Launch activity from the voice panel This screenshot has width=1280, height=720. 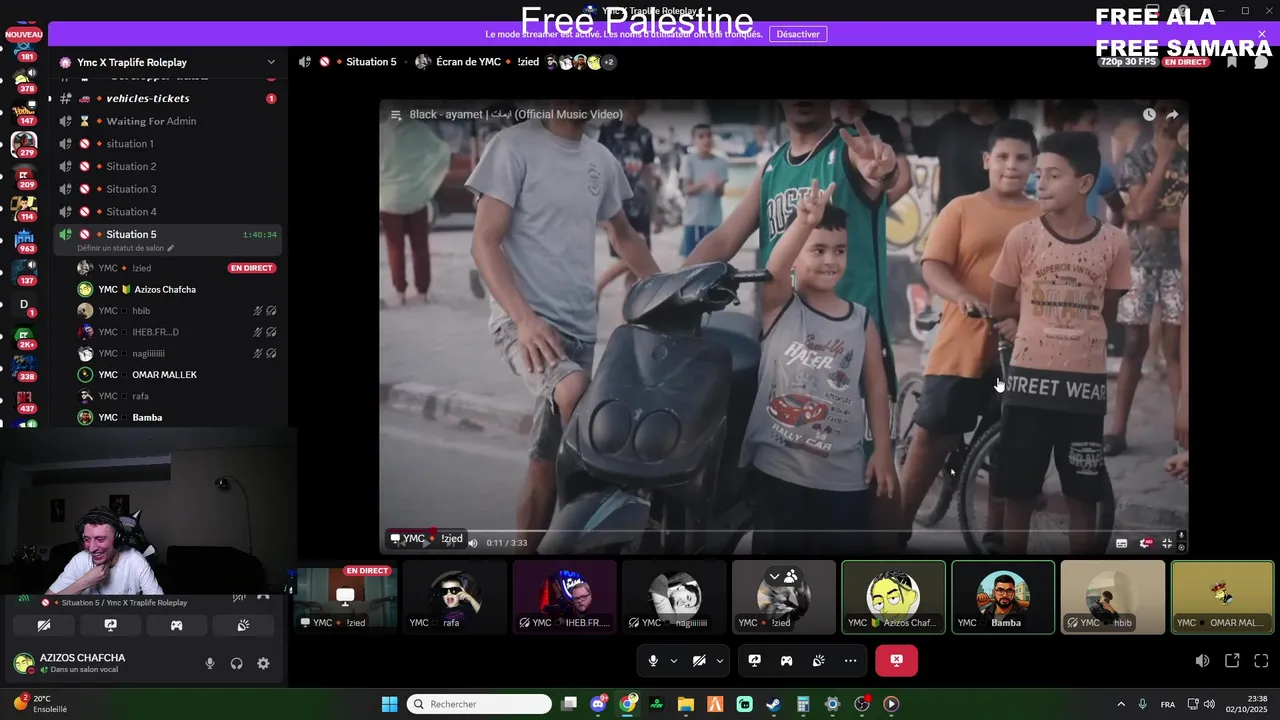pos(176,625)
